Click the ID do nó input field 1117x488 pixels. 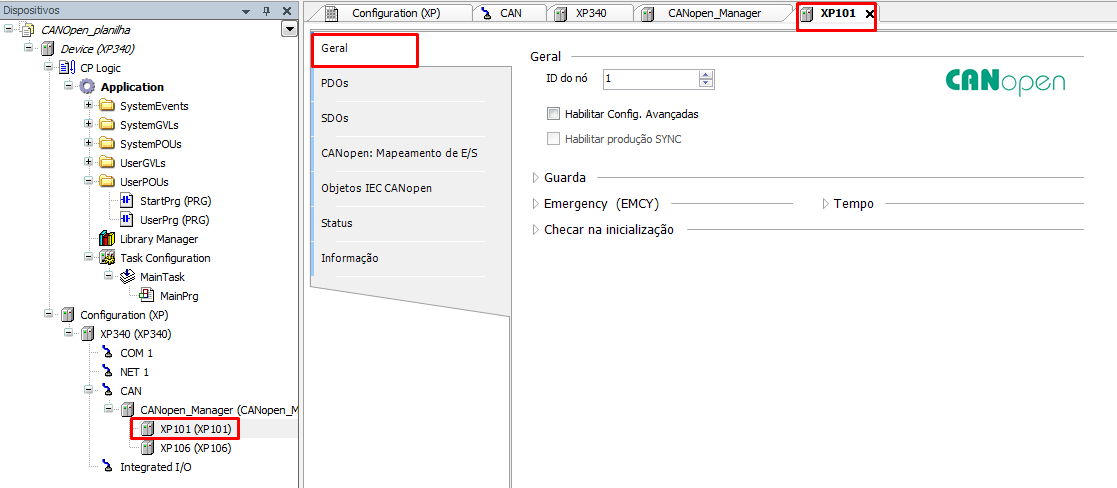tap(648, 79)
